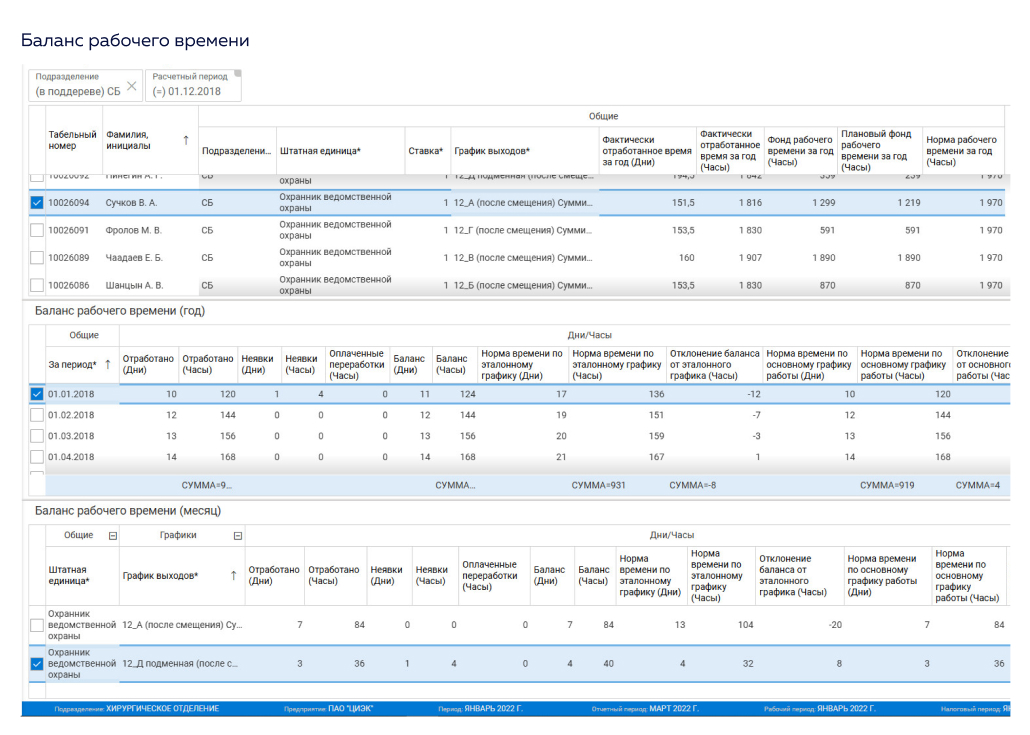Click schedule cell 12_В (после смещения)

coord(523,258)
